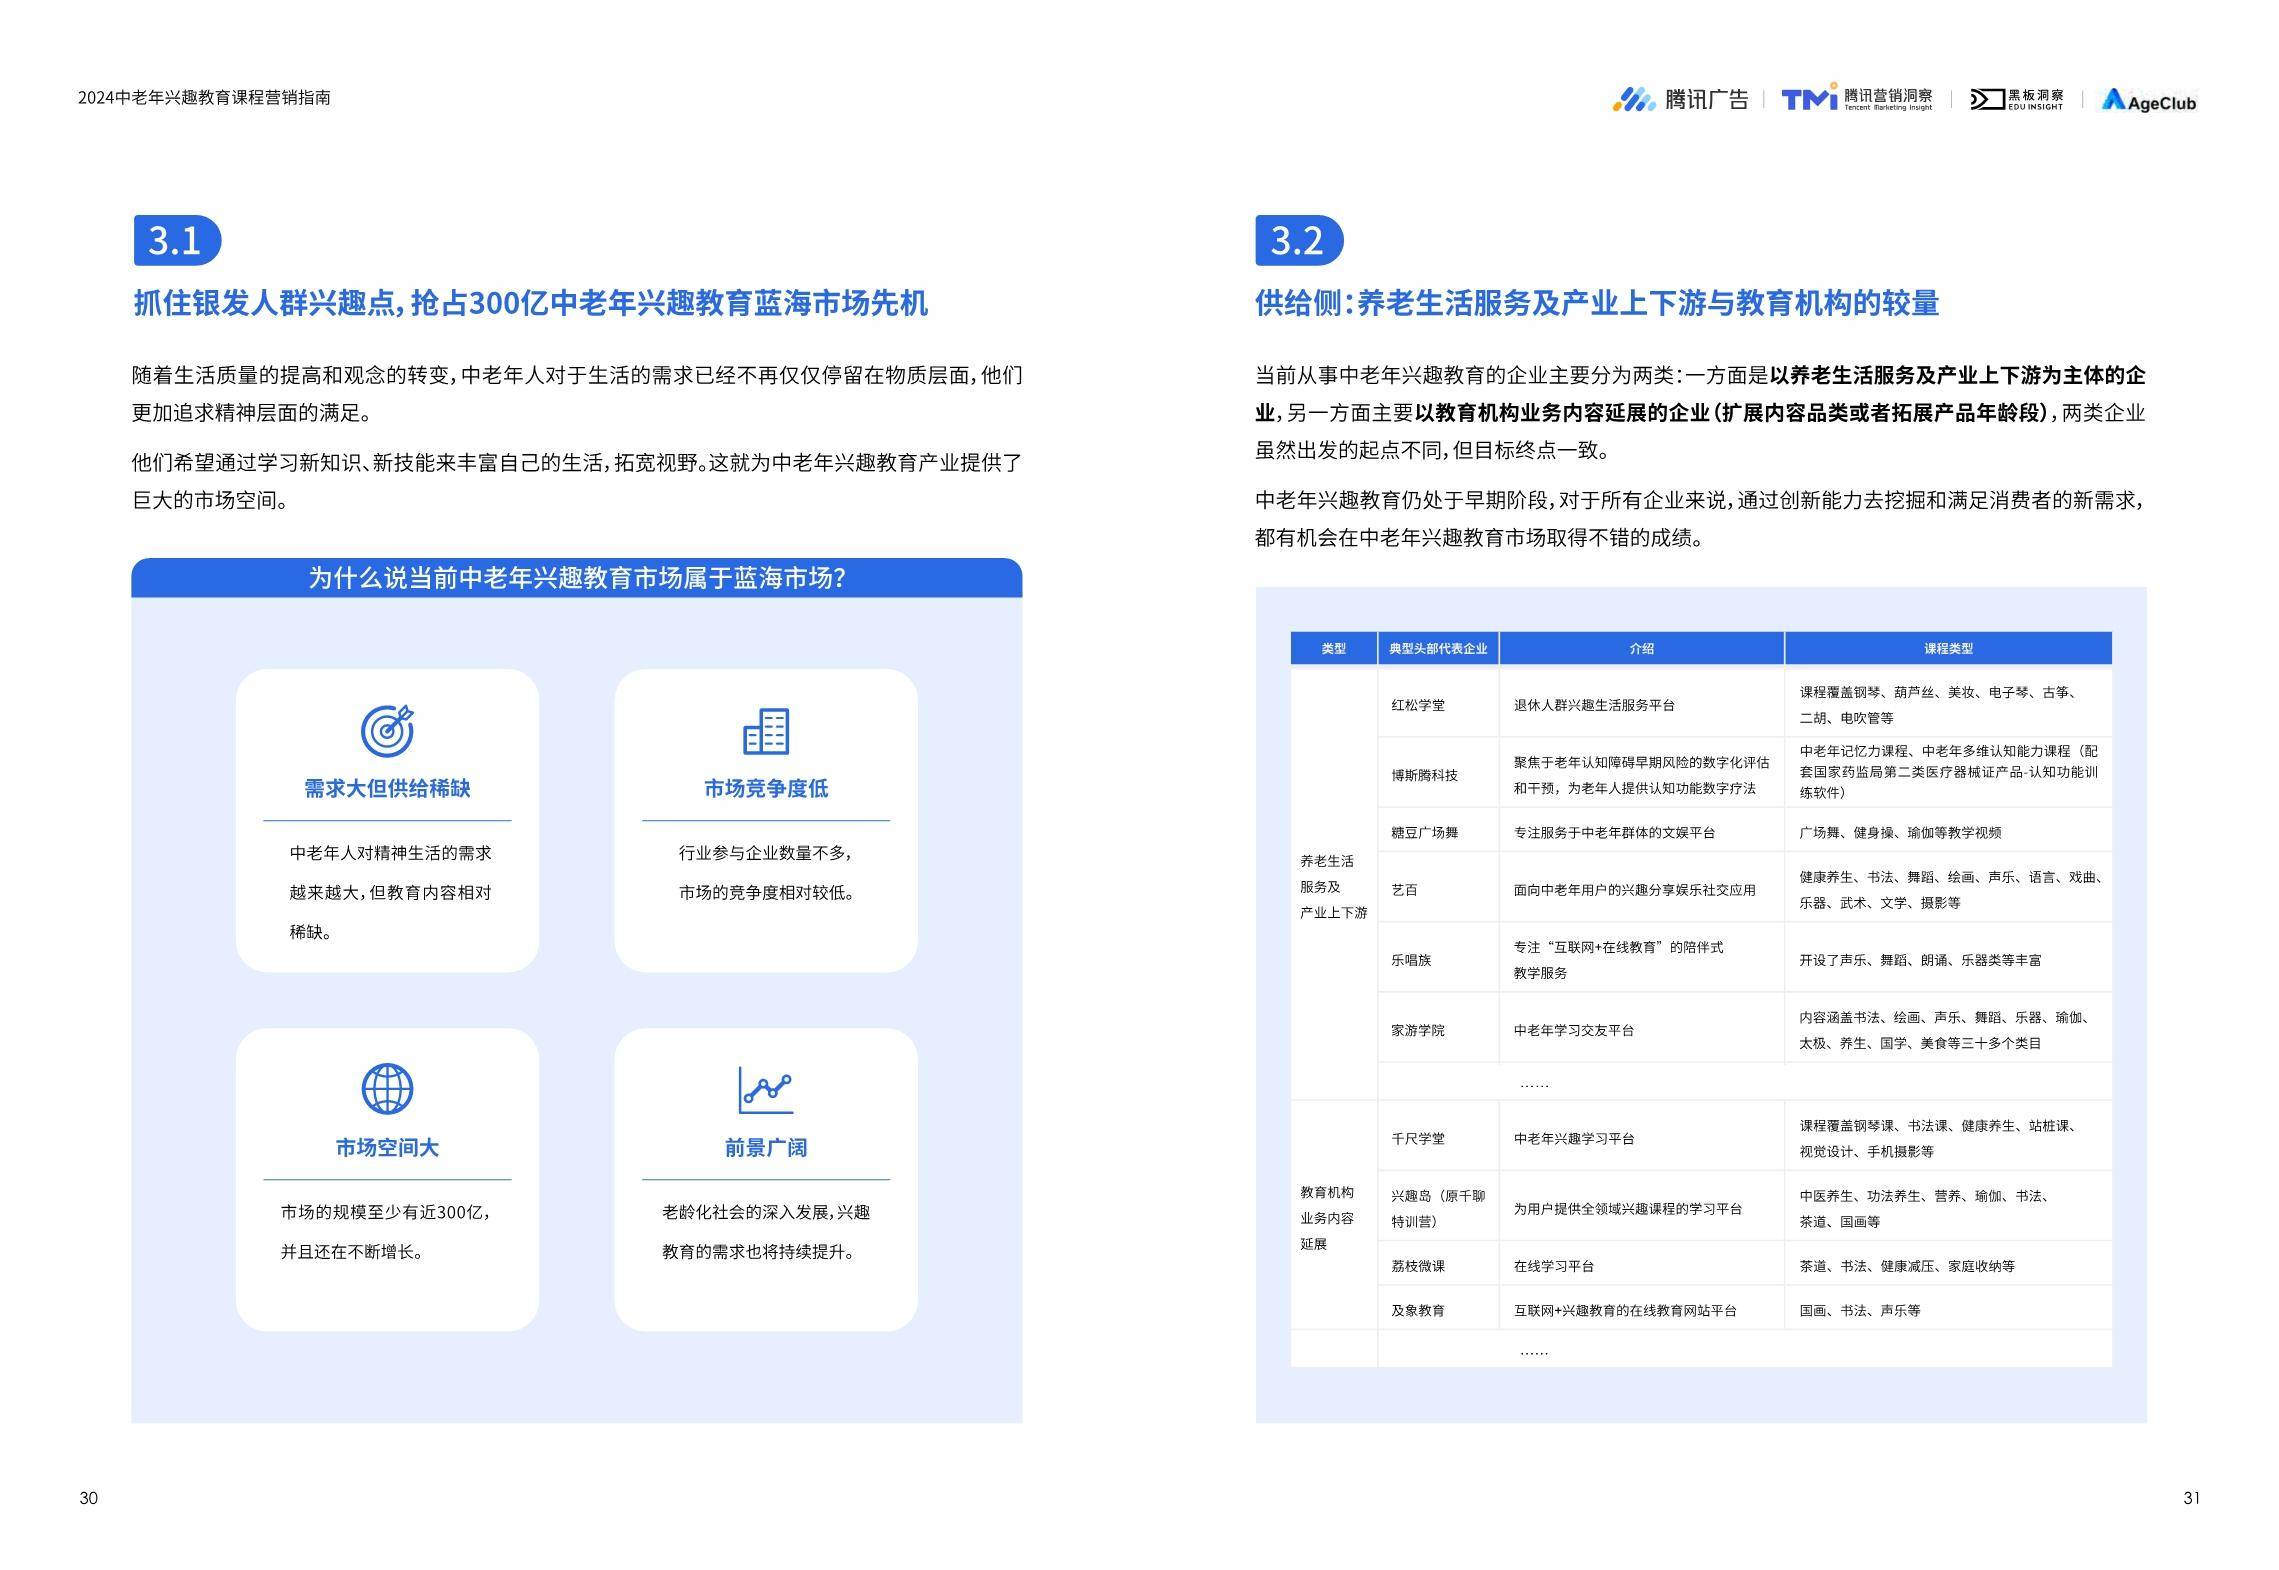
Task: Click the text 中老年人对精神生活的需求
Action: pyautogui.click(x=391, y=853)
